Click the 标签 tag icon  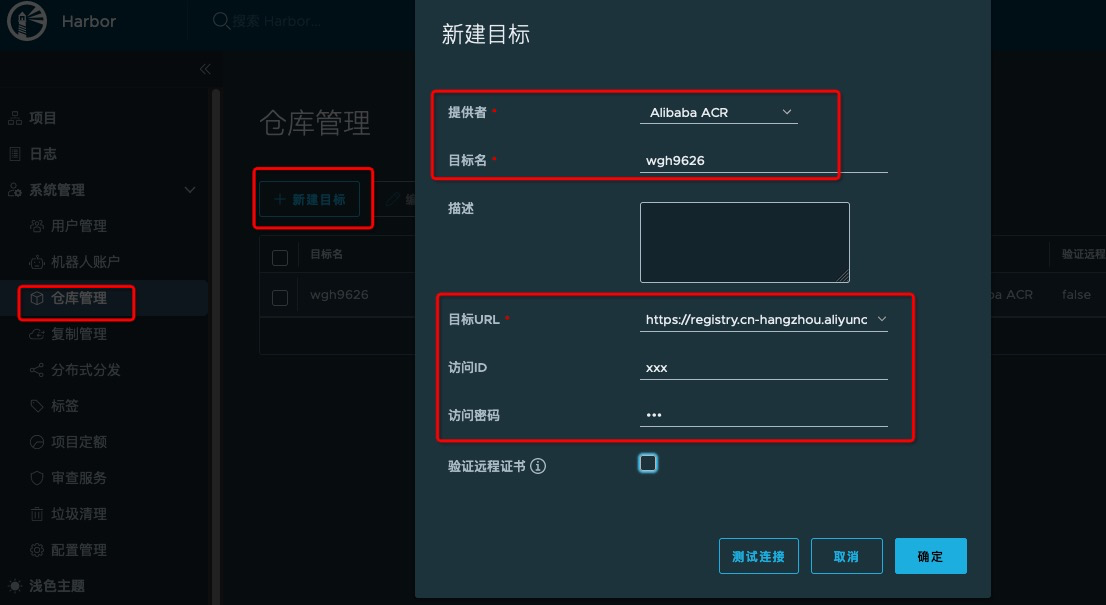[x=37, y=406]
